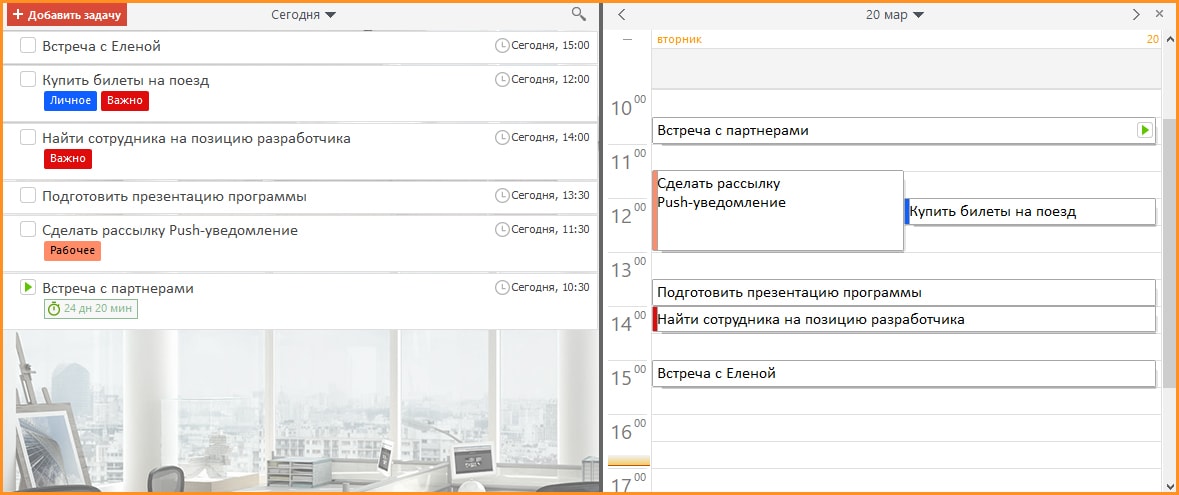Click Важно tag under Найти сотрудника

[68, 159]
